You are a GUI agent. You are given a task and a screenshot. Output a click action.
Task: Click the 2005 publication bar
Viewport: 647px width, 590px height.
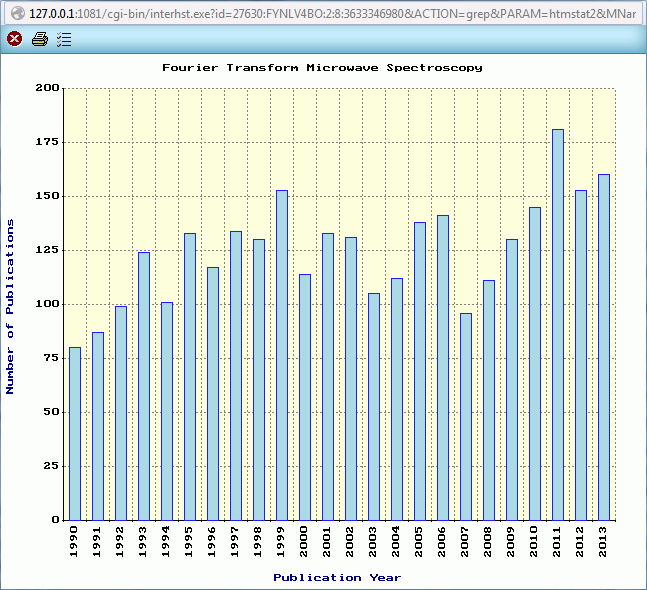[420, 371]
